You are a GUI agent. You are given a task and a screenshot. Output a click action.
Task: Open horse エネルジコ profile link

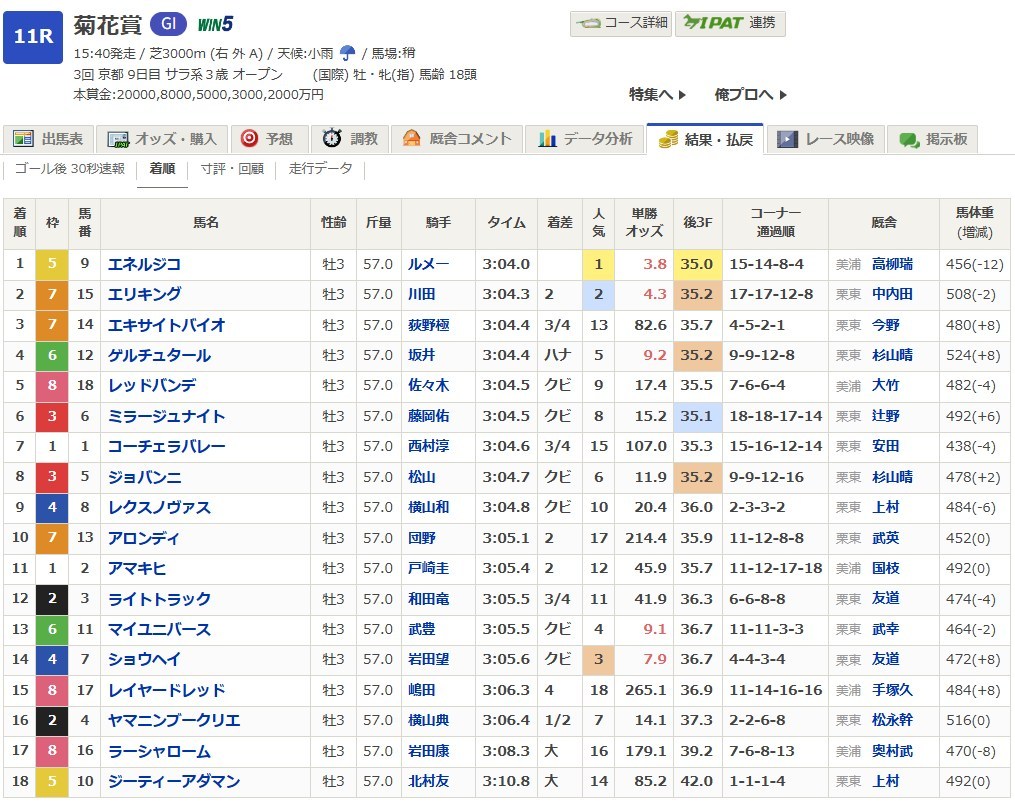pos(144,265)
